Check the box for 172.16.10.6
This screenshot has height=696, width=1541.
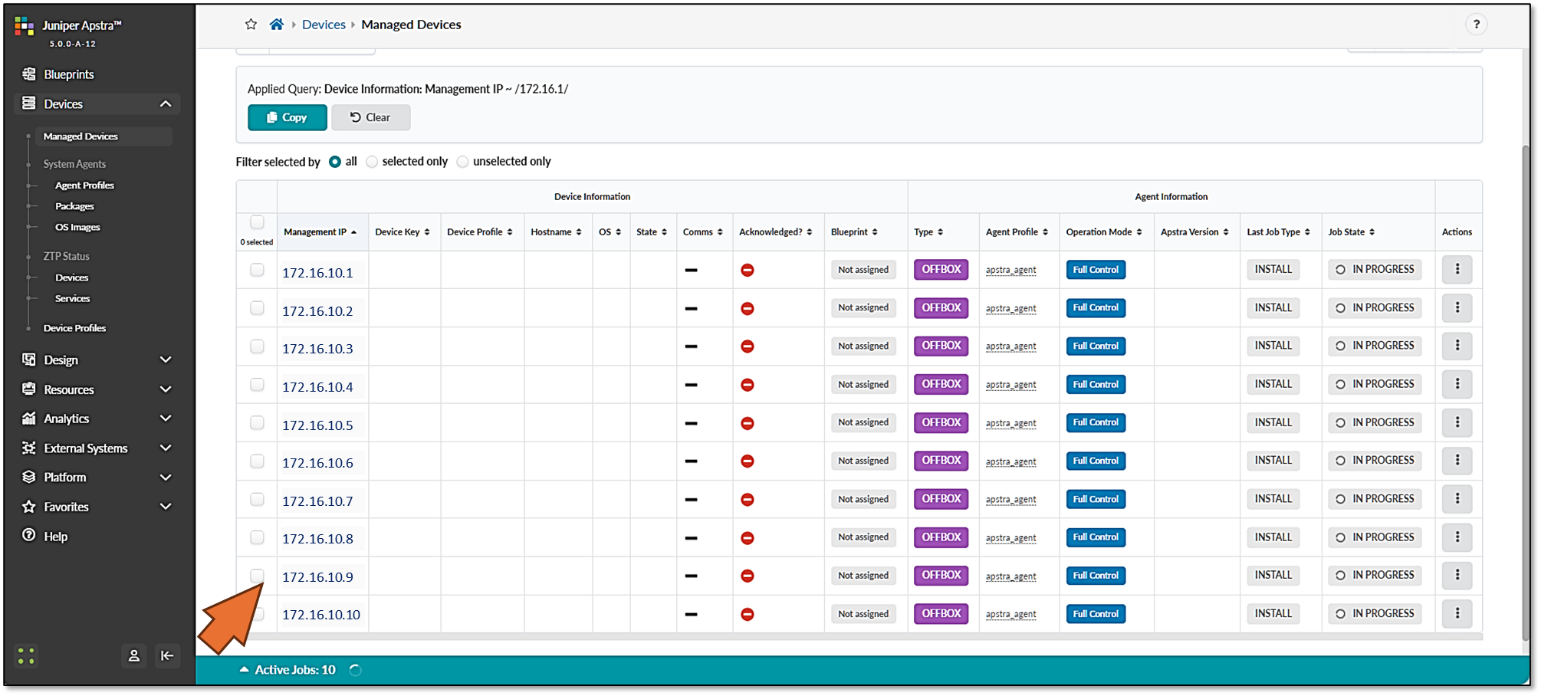(257, 461)
